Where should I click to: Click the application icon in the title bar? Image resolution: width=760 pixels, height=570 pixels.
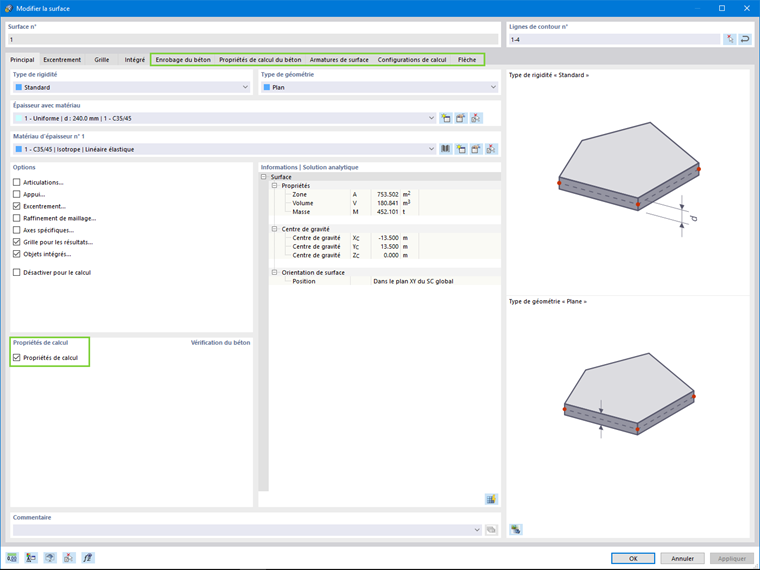pyautogui.click(x=8, y=8)
